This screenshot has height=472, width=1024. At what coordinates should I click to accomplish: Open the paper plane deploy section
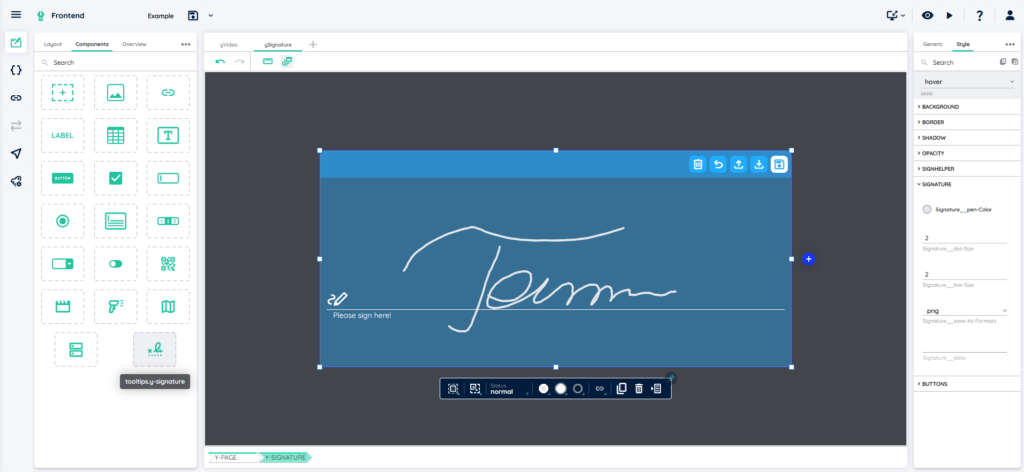click(x=16, y=153)
